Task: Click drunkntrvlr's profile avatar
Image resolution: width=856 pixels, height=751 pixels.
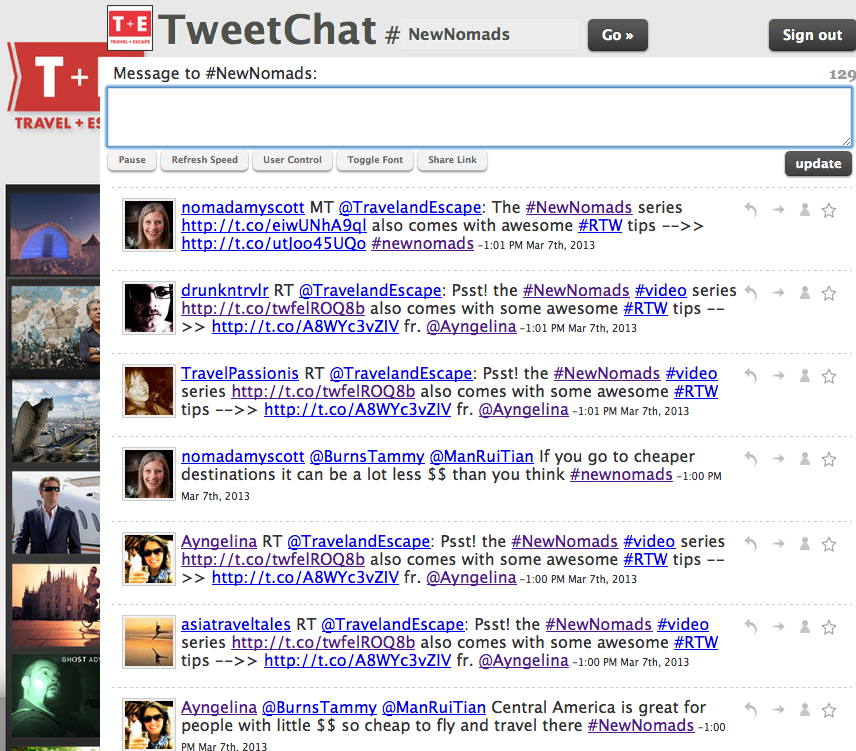Action: (x=149, y=307)
